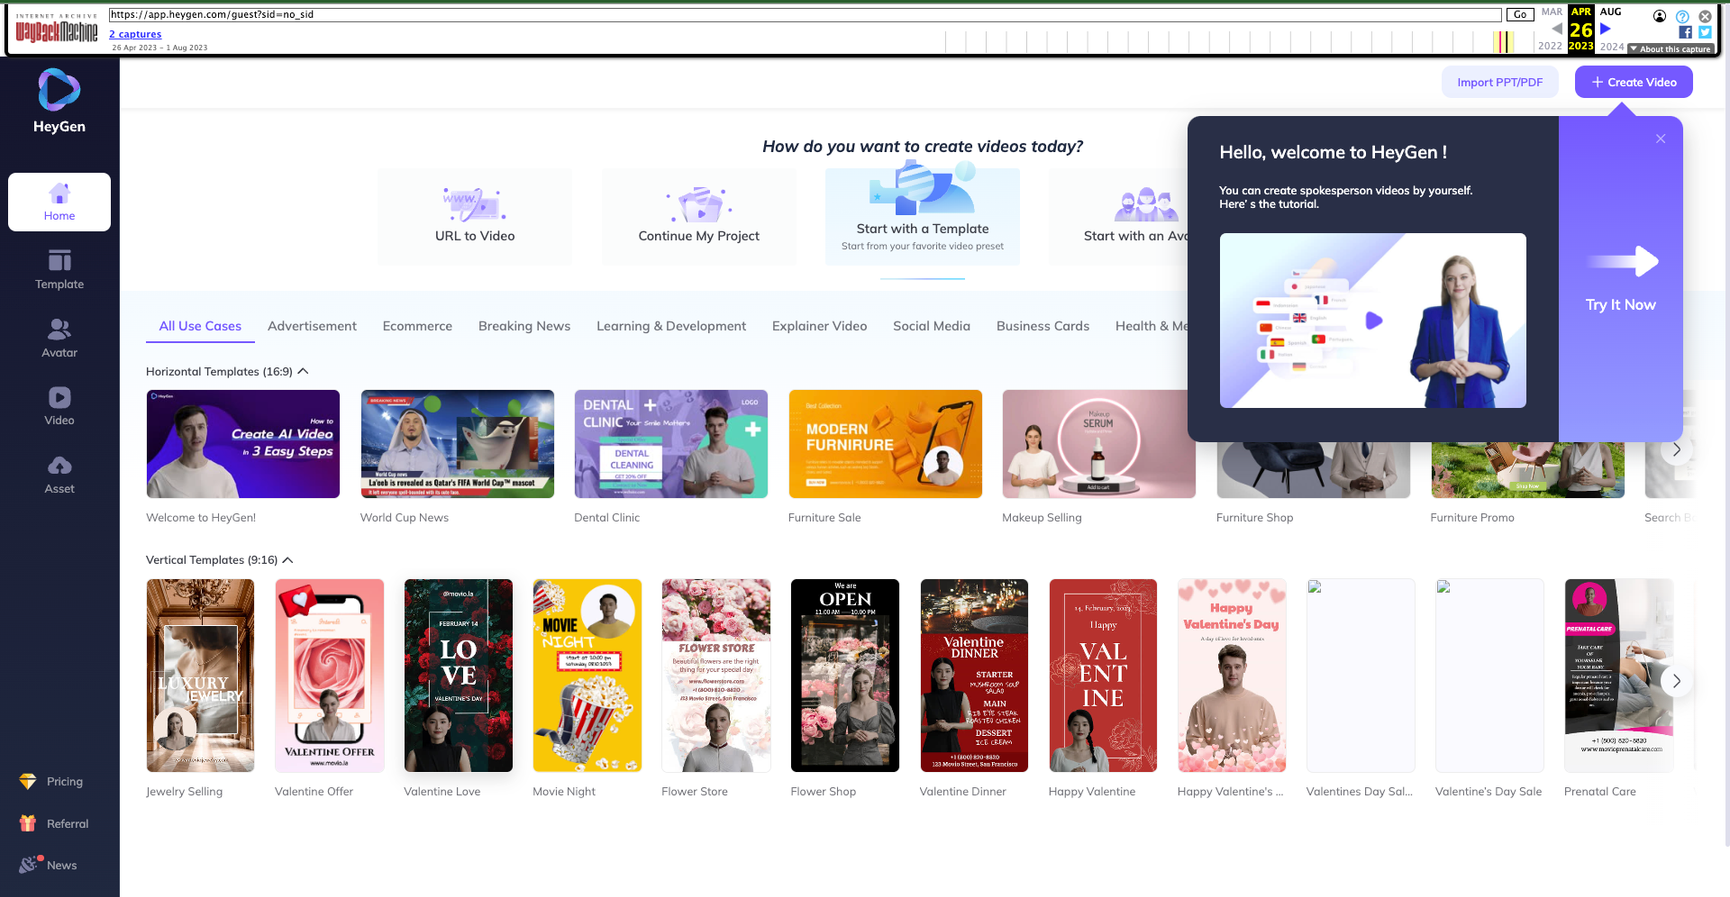Go to next capture arrow
The image size is (1730, 897).
pyautogui.click(x=1606, y=29)
